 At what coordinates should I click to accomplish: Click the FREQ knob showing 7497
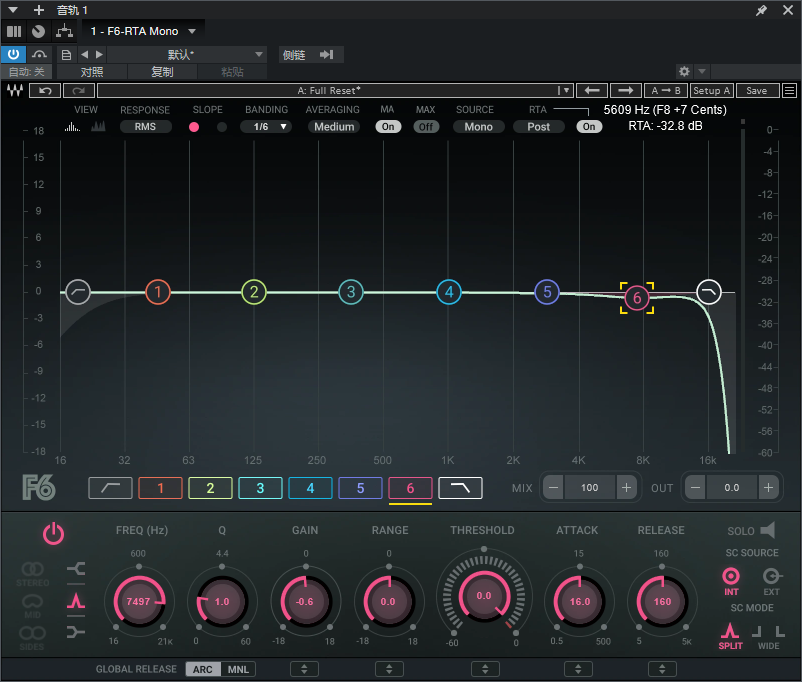click(x=139, y=601)
